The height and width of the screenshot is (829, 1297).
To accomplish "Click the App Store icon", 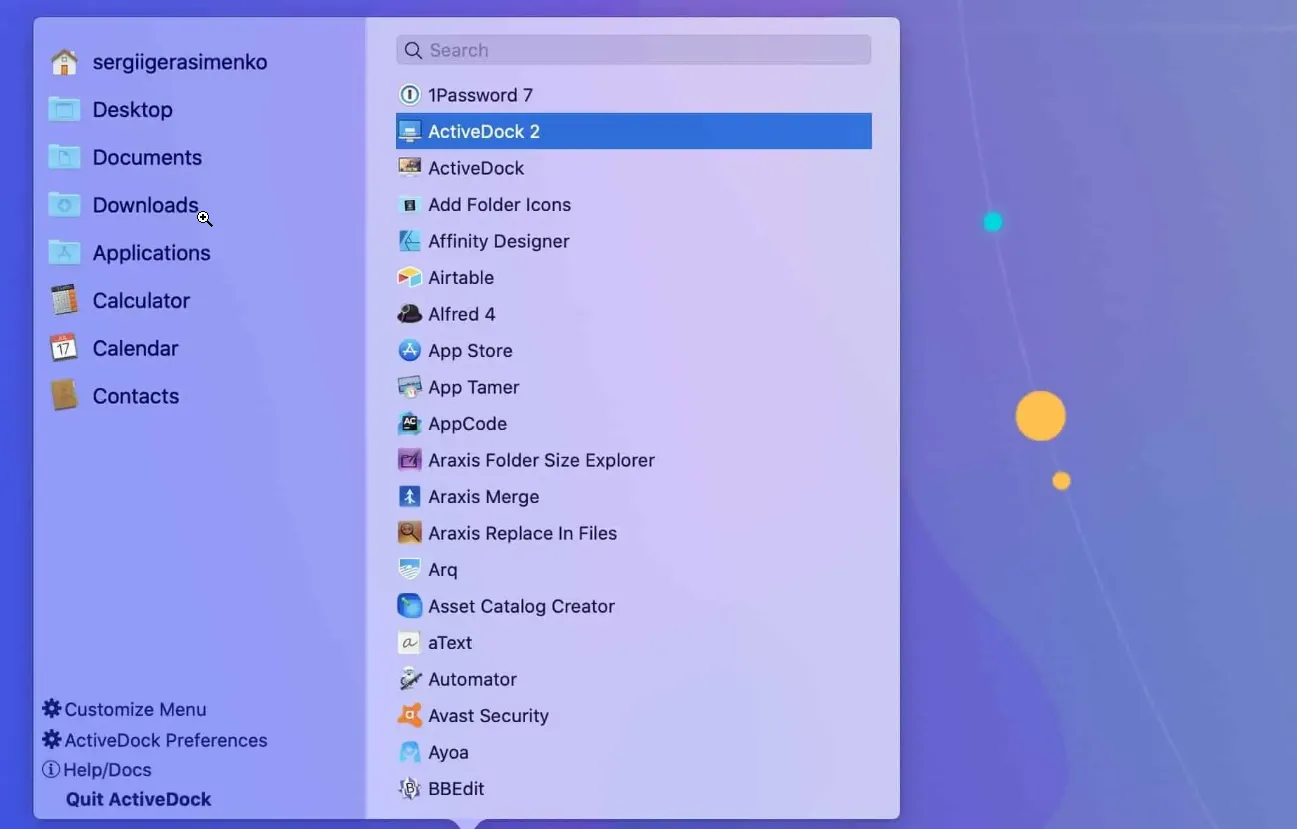I will tap(409, 351).
